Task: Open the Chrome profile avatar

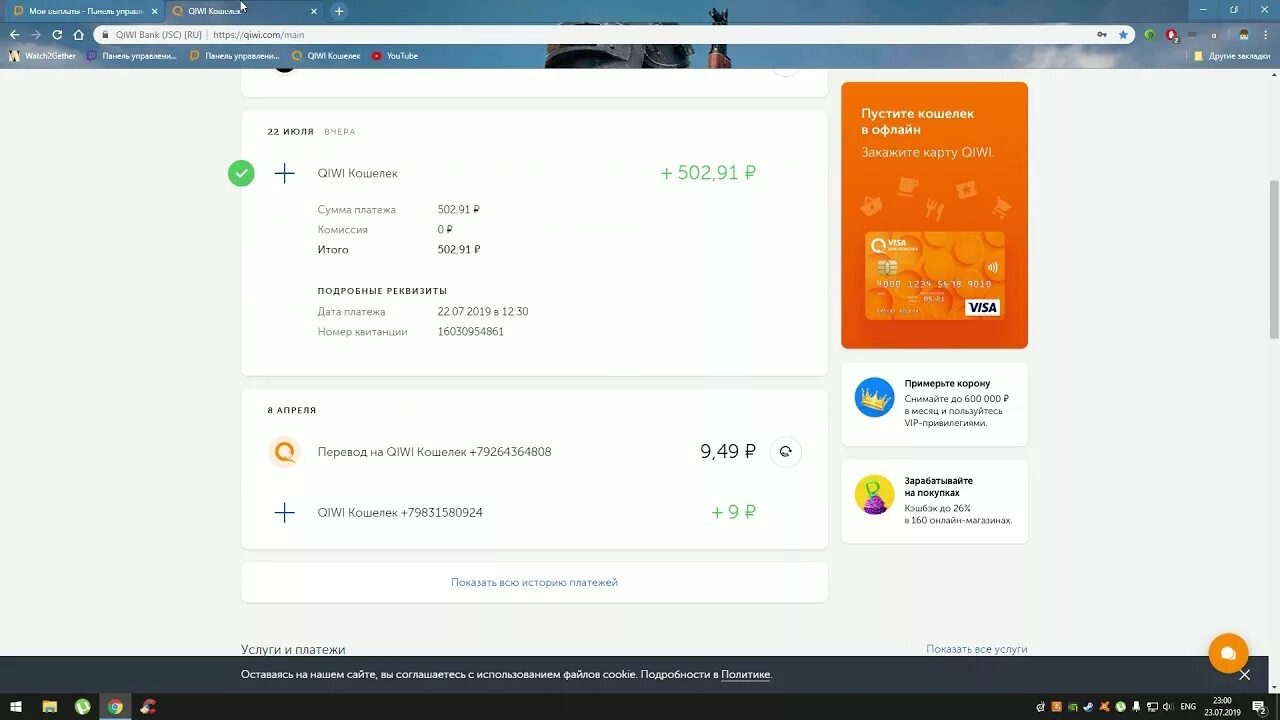Action: click(1243, 34)
